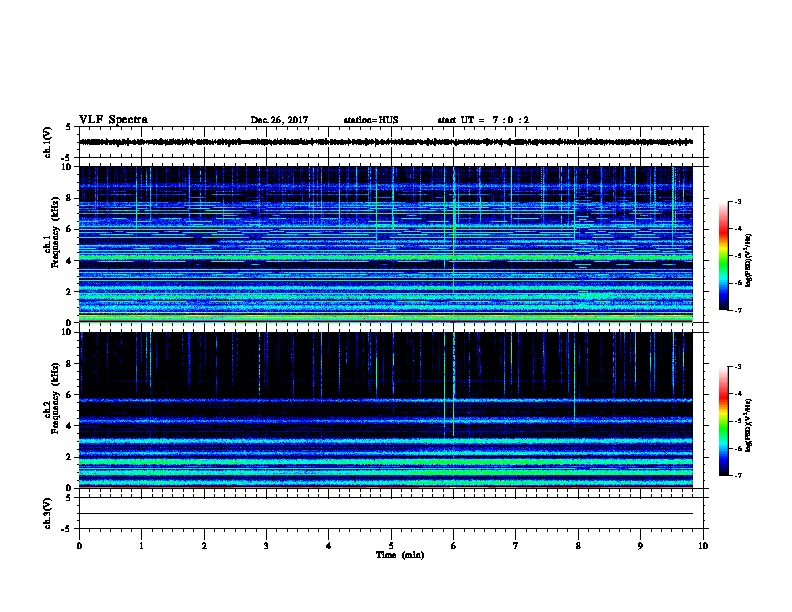This screenshot has width=792, height=612.
Task: Click the "7" tick label on the time axis
Action: pyautogui.click(x=516, y=545)
